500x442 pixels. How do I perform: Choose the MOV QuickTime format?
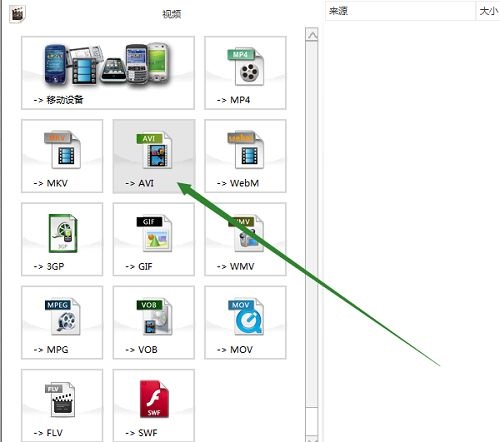[245, 322]
